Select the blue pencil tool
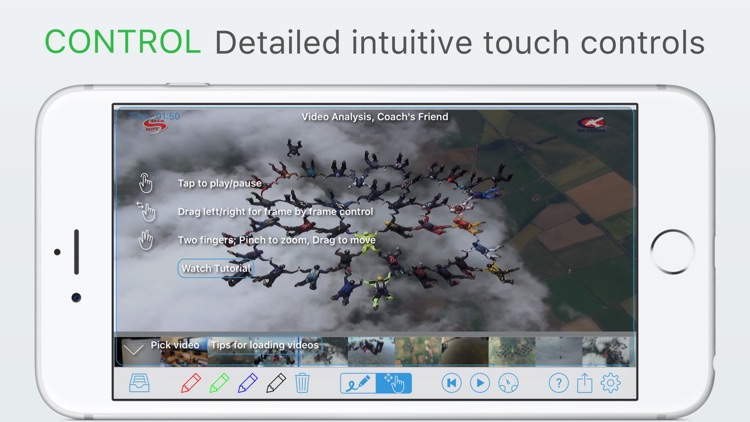This screenshot has height=422, width=750. pyautogui.click(x=247, y=383)
